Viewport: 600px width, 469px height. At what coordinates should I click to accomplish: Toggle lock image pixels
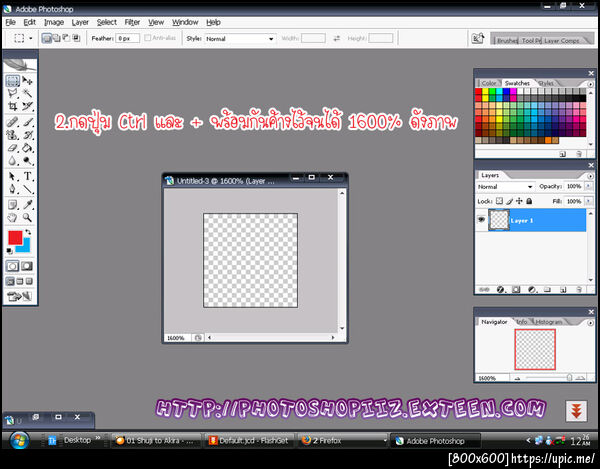coord(509,201)
